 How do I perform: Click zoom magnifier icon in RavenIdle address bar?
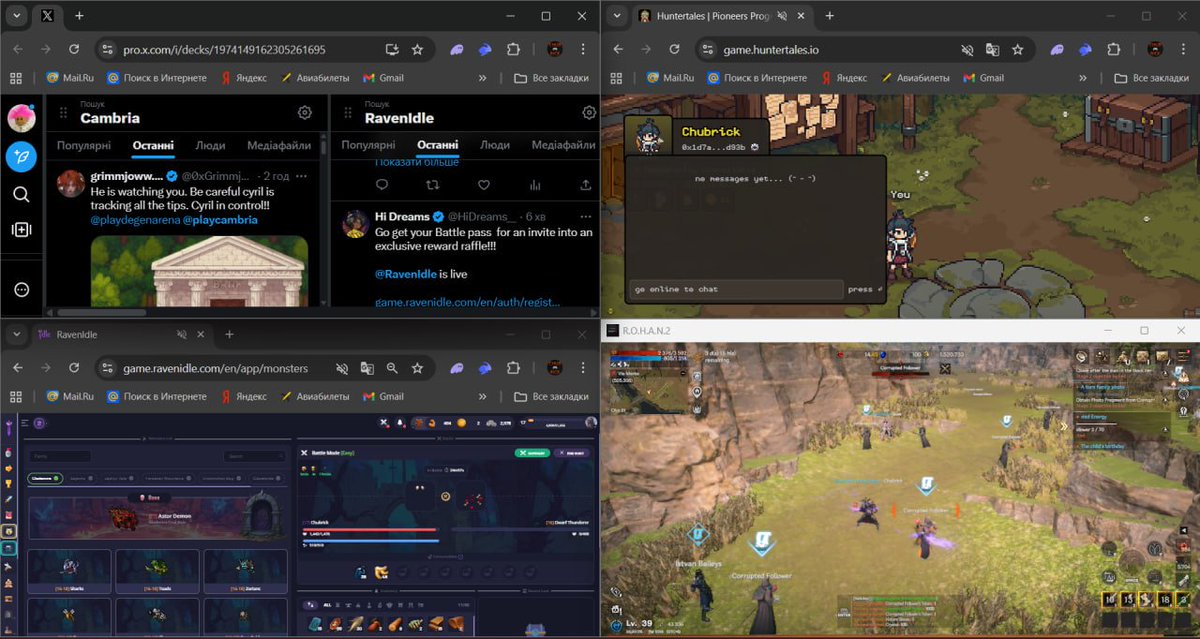point(392,368)
